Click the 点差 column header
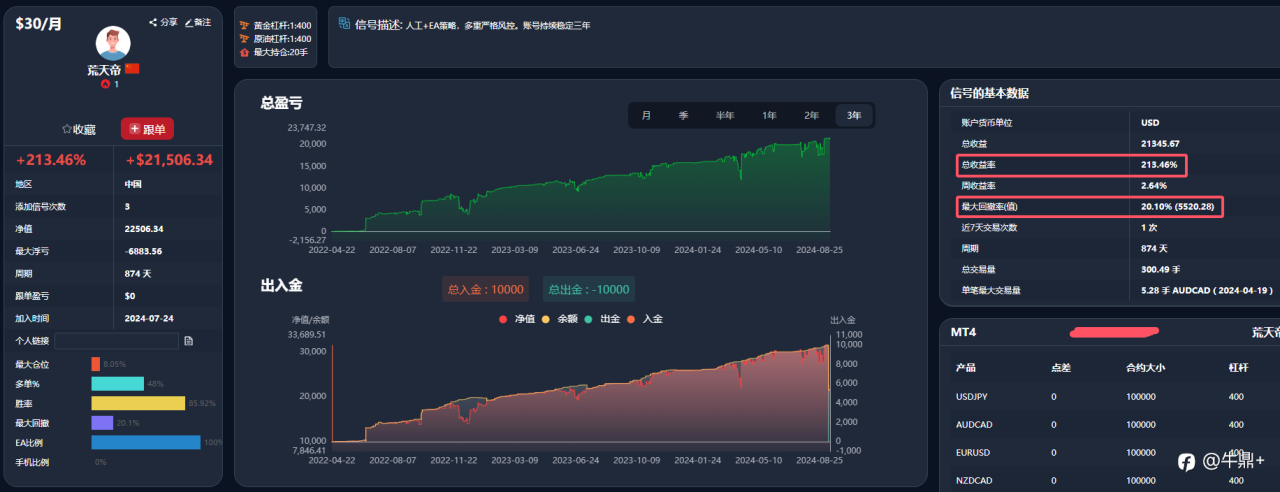1280x492 pixels. click(1061, 368)
